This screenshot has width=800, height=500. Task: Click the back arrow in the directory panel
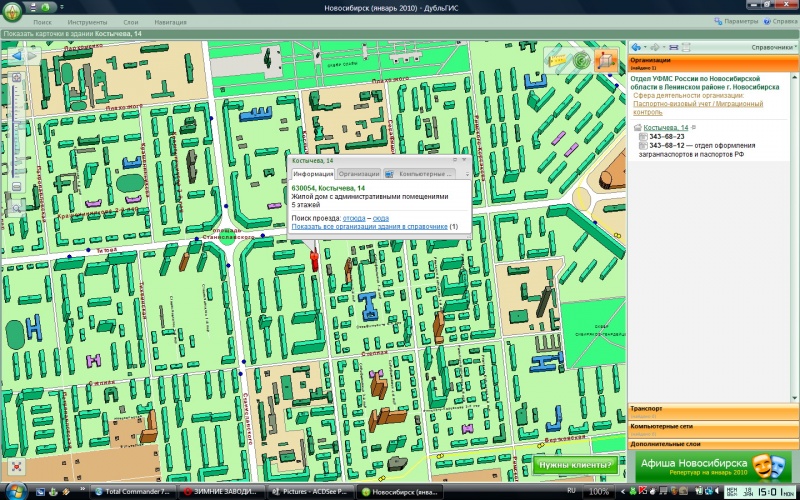coord(636,47)
